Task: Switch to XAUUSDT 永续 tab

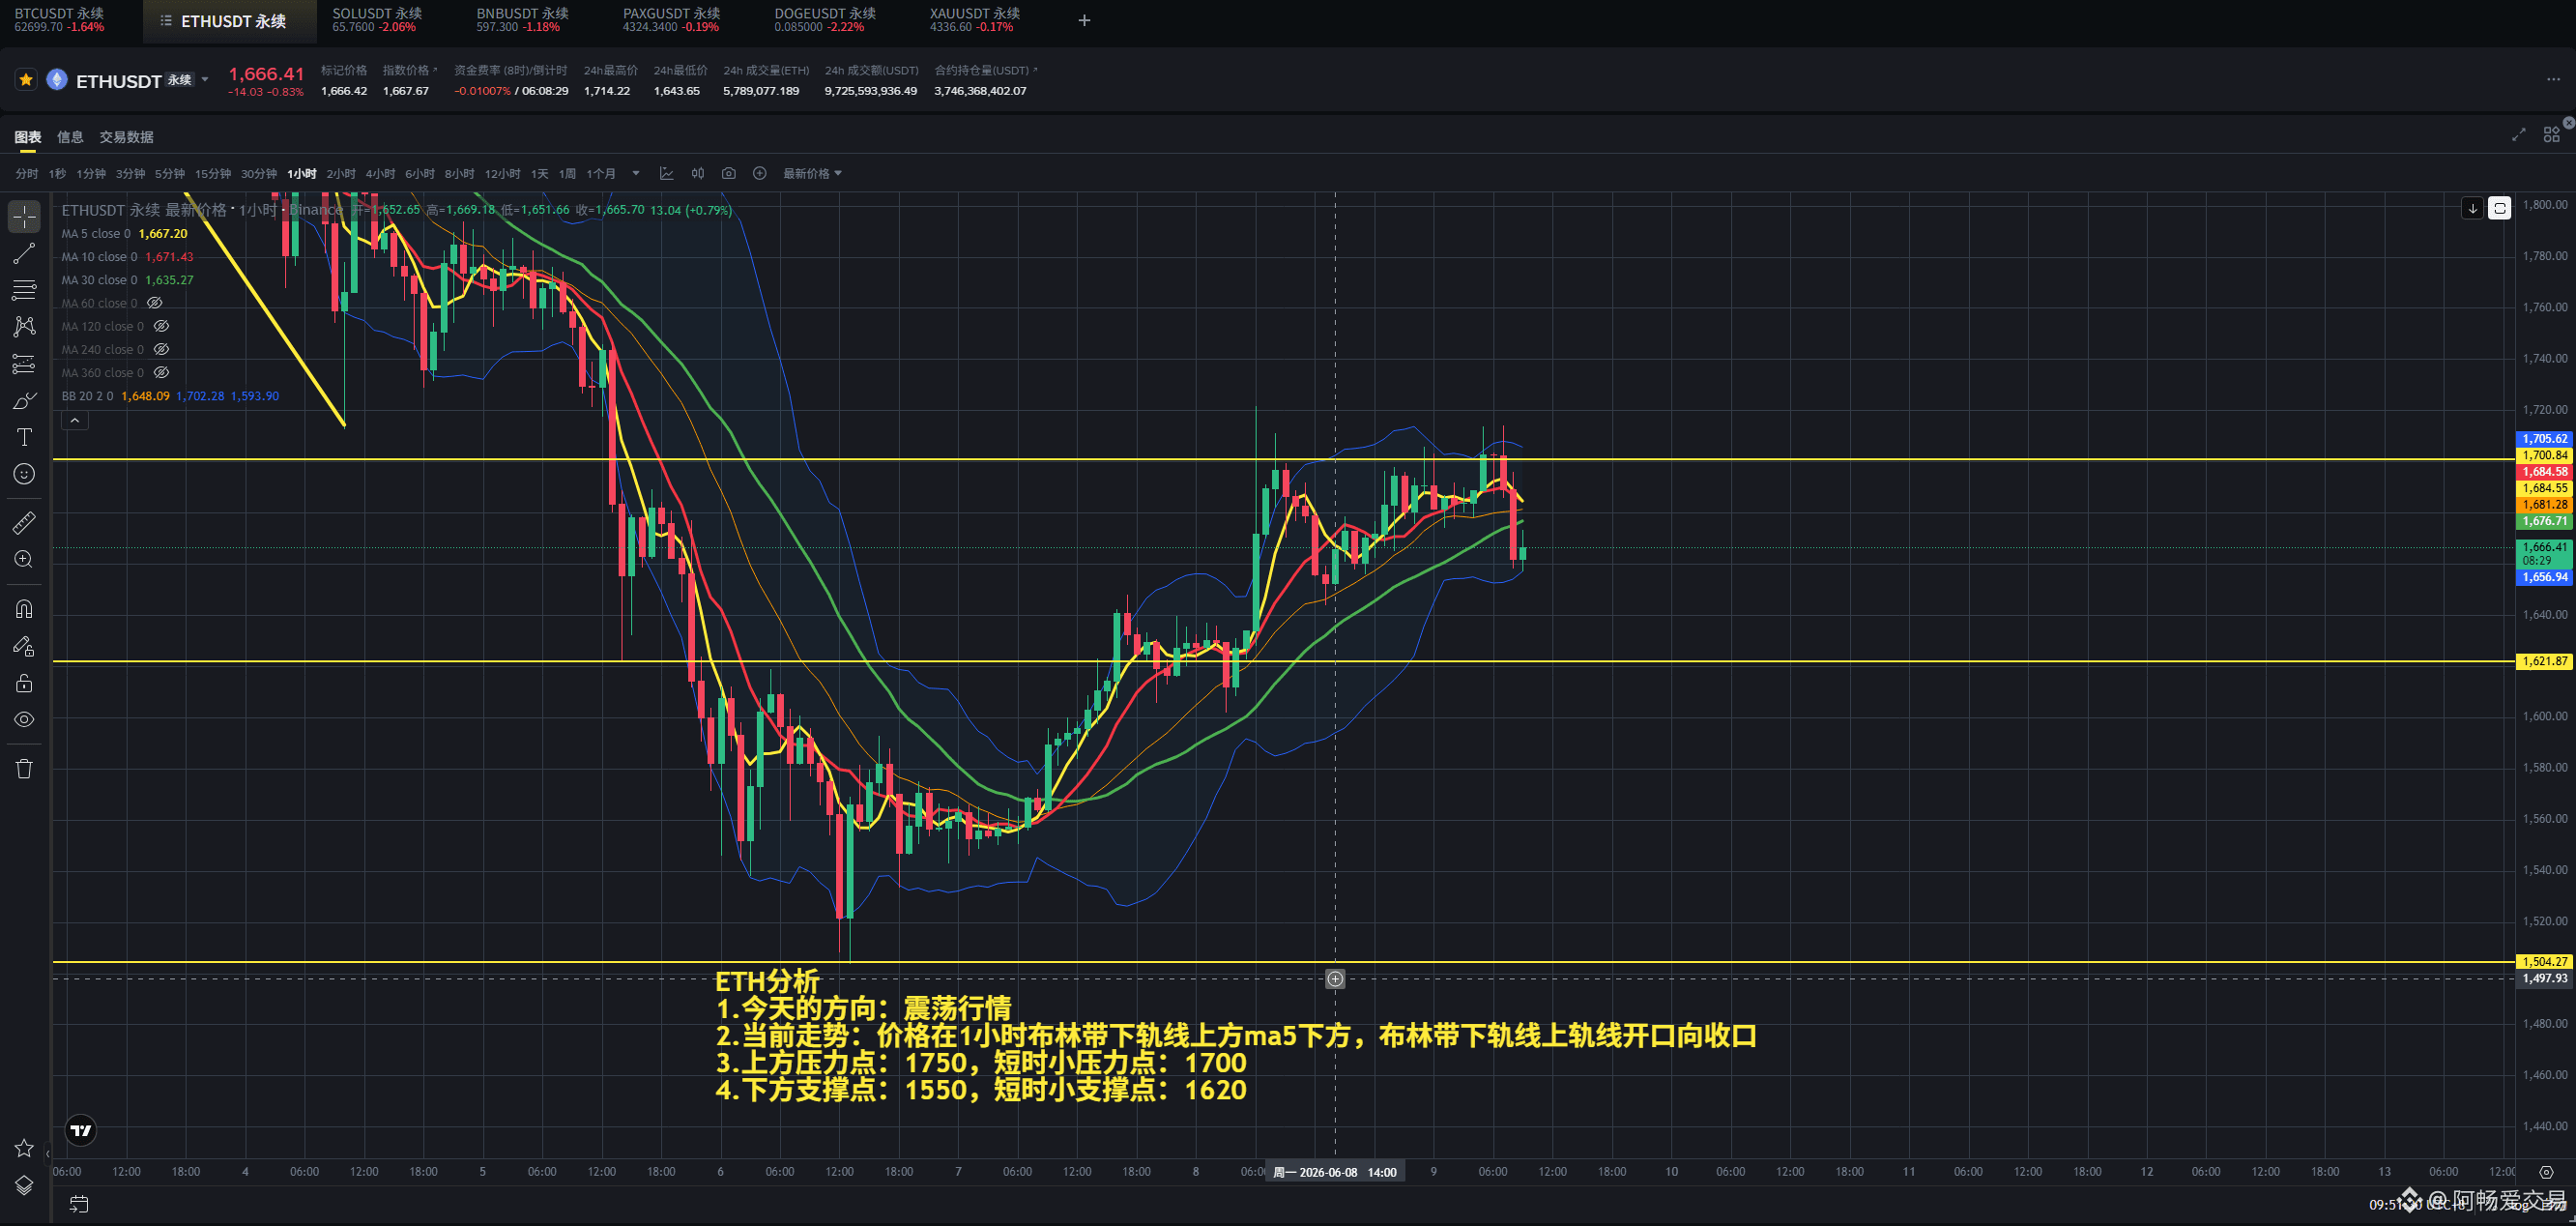Action: [x=975, y=20]
